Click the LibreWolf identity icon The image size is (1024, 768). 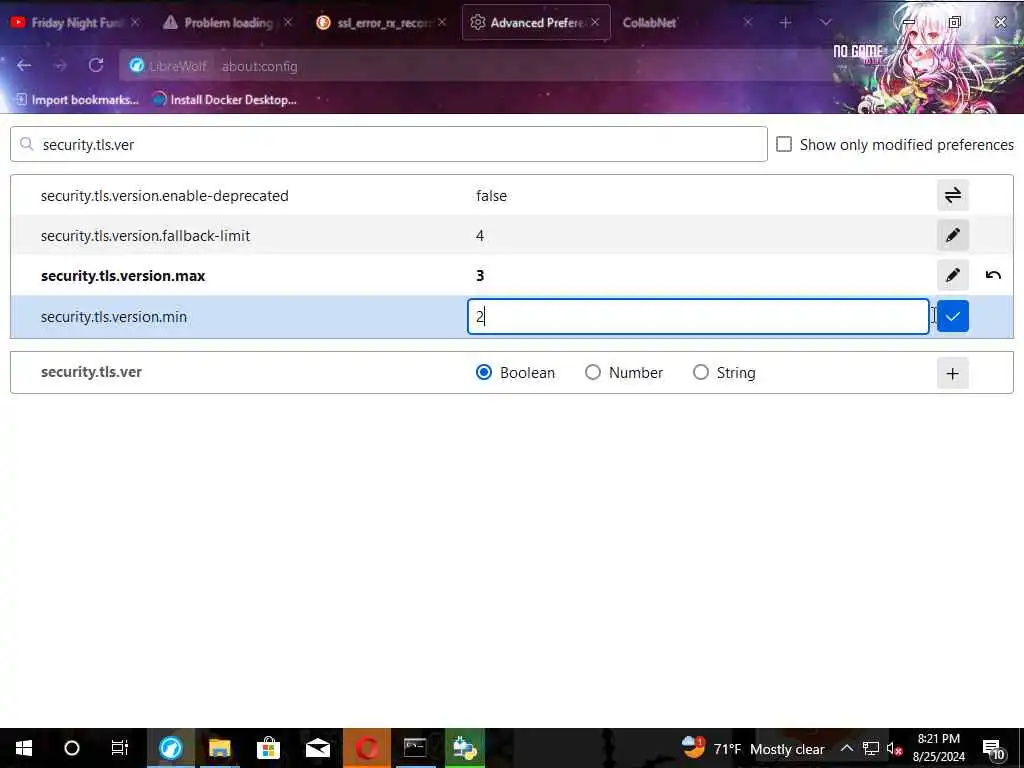click(136, 65)
